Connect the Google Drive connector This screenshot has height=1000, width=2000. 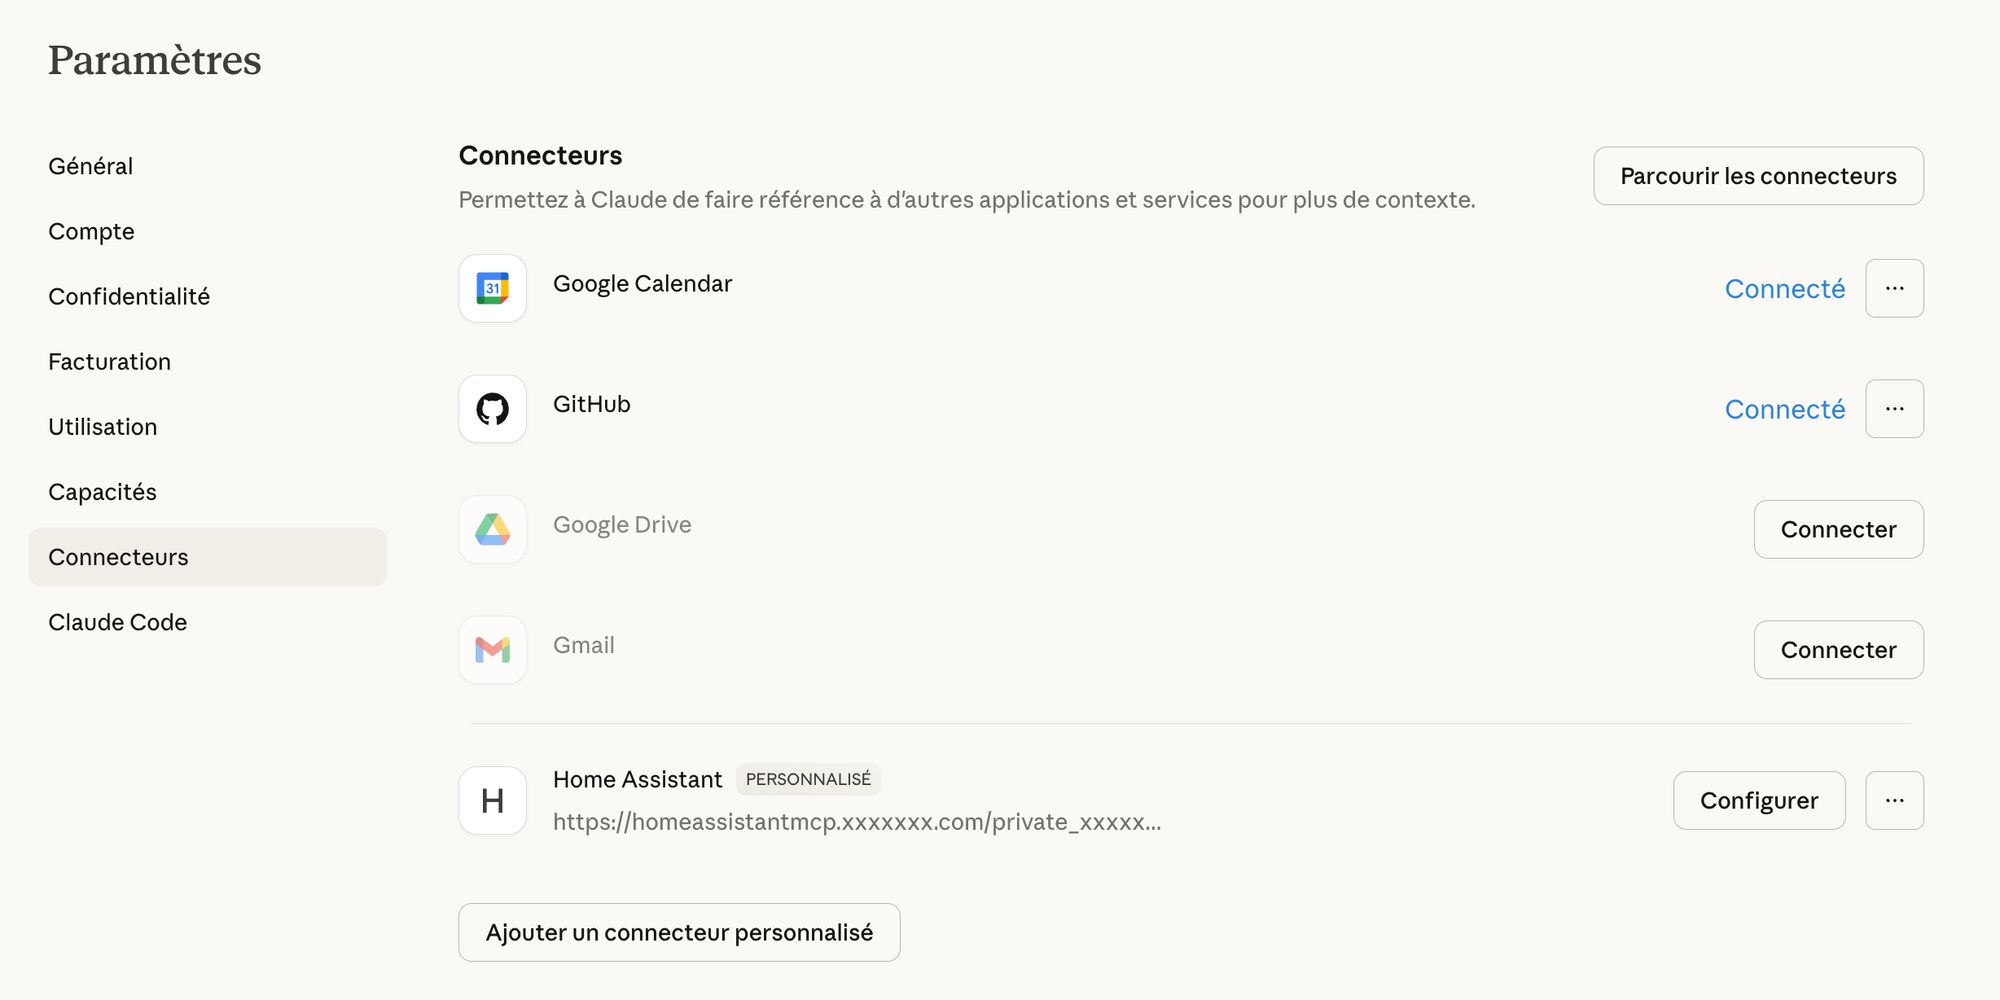[x=1838, y=529]
